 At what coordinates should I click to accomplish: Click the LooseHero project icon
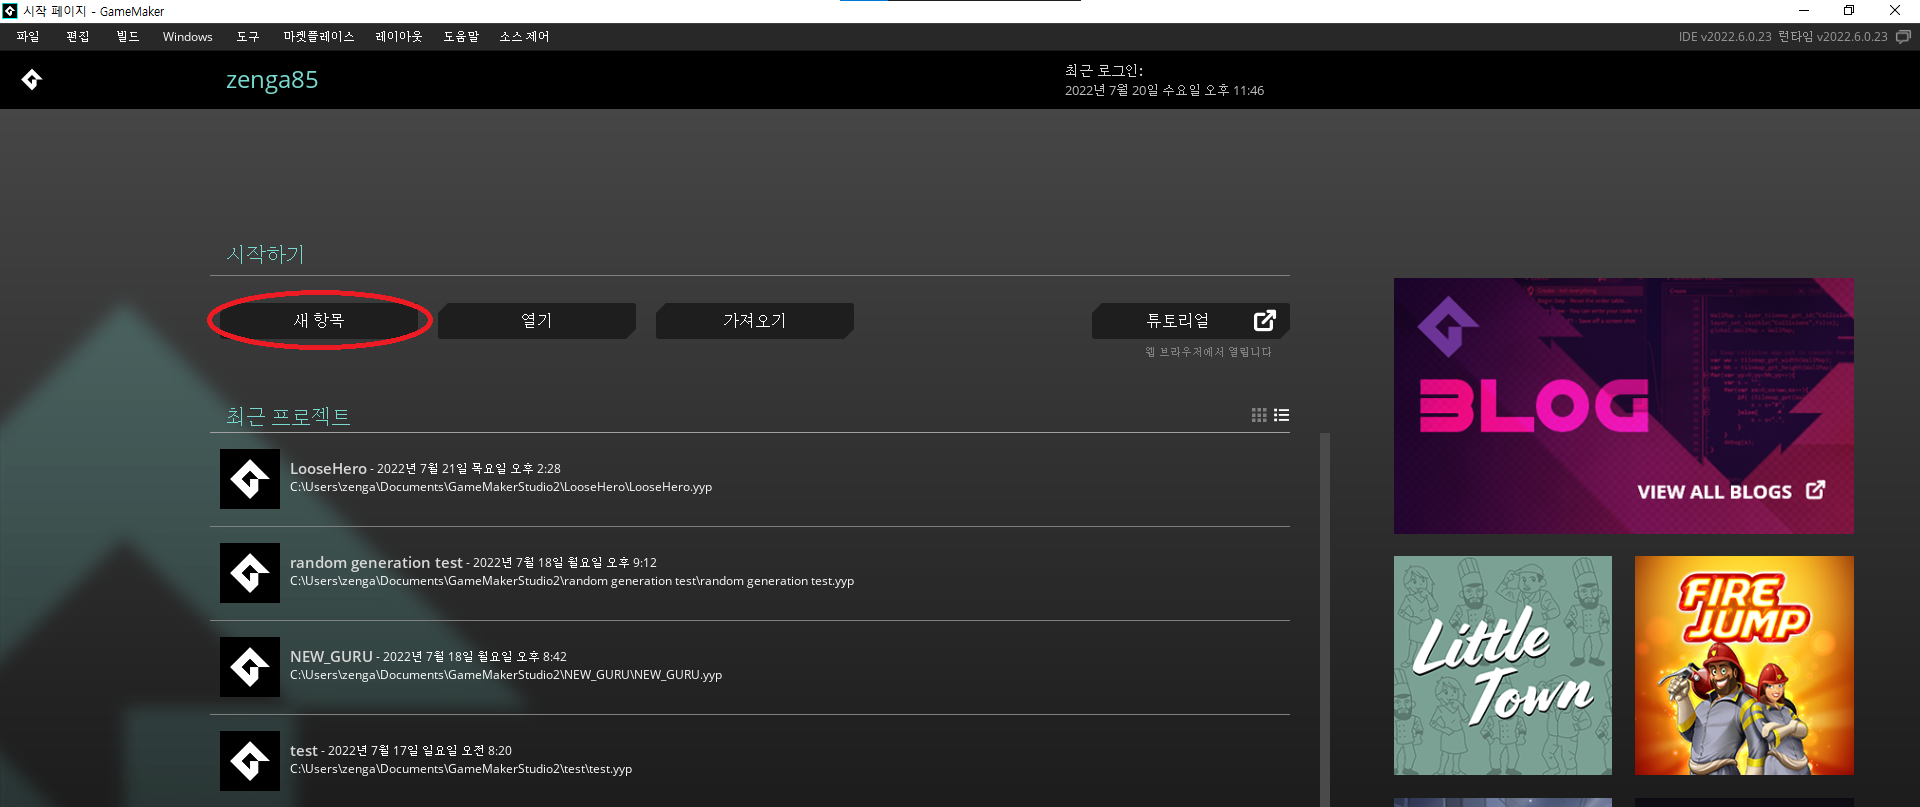pos(250,479)
